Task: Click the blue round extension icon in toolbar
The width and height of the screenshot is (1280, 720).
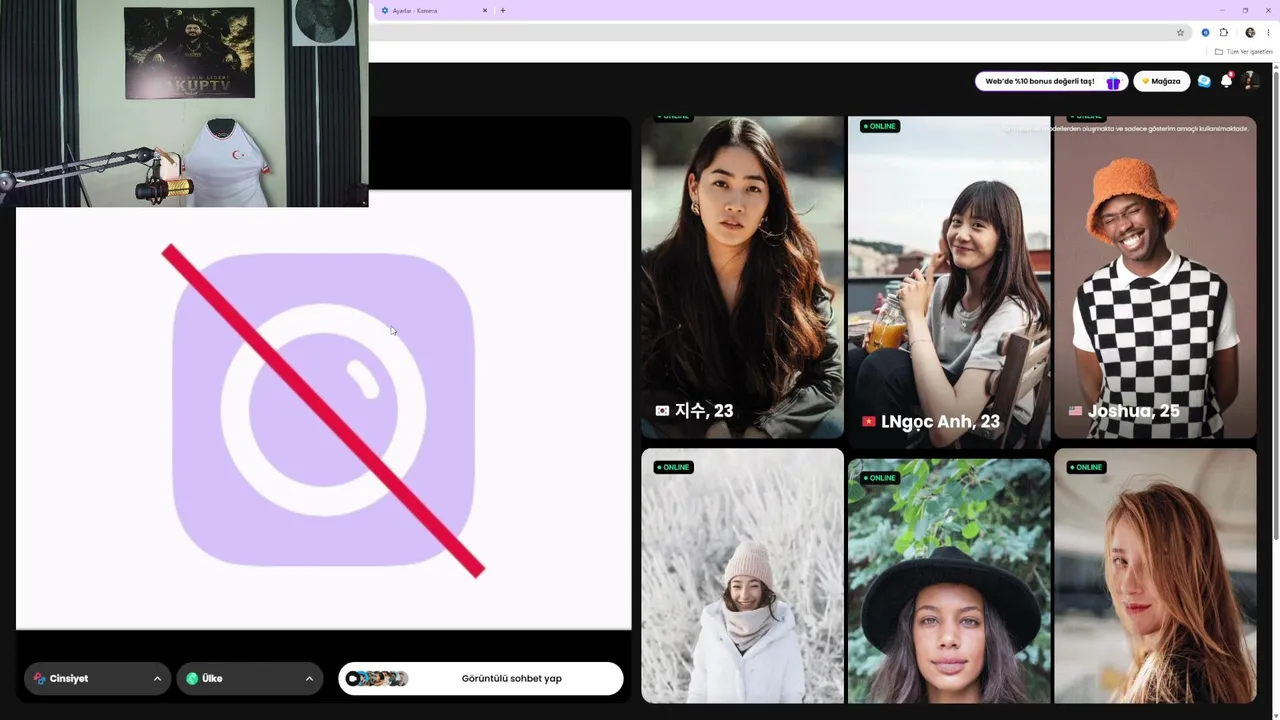Action: 1205,32
